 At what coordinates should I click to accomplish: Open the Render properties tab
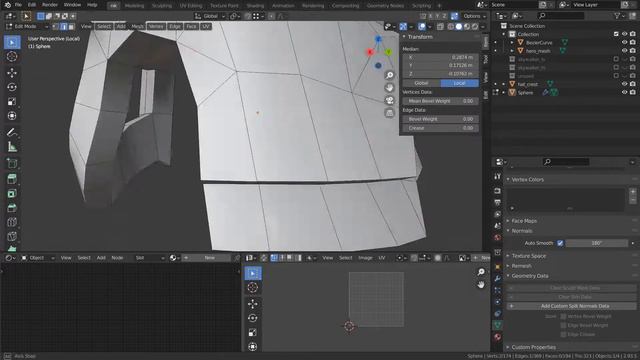(x=497, y=191)
